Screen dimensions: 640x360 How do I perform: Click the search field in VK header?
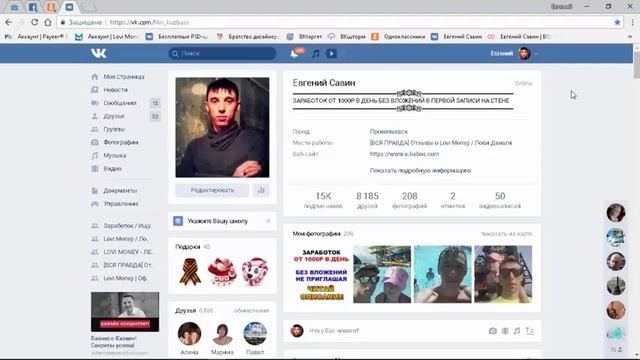click(x=222, y=53)
